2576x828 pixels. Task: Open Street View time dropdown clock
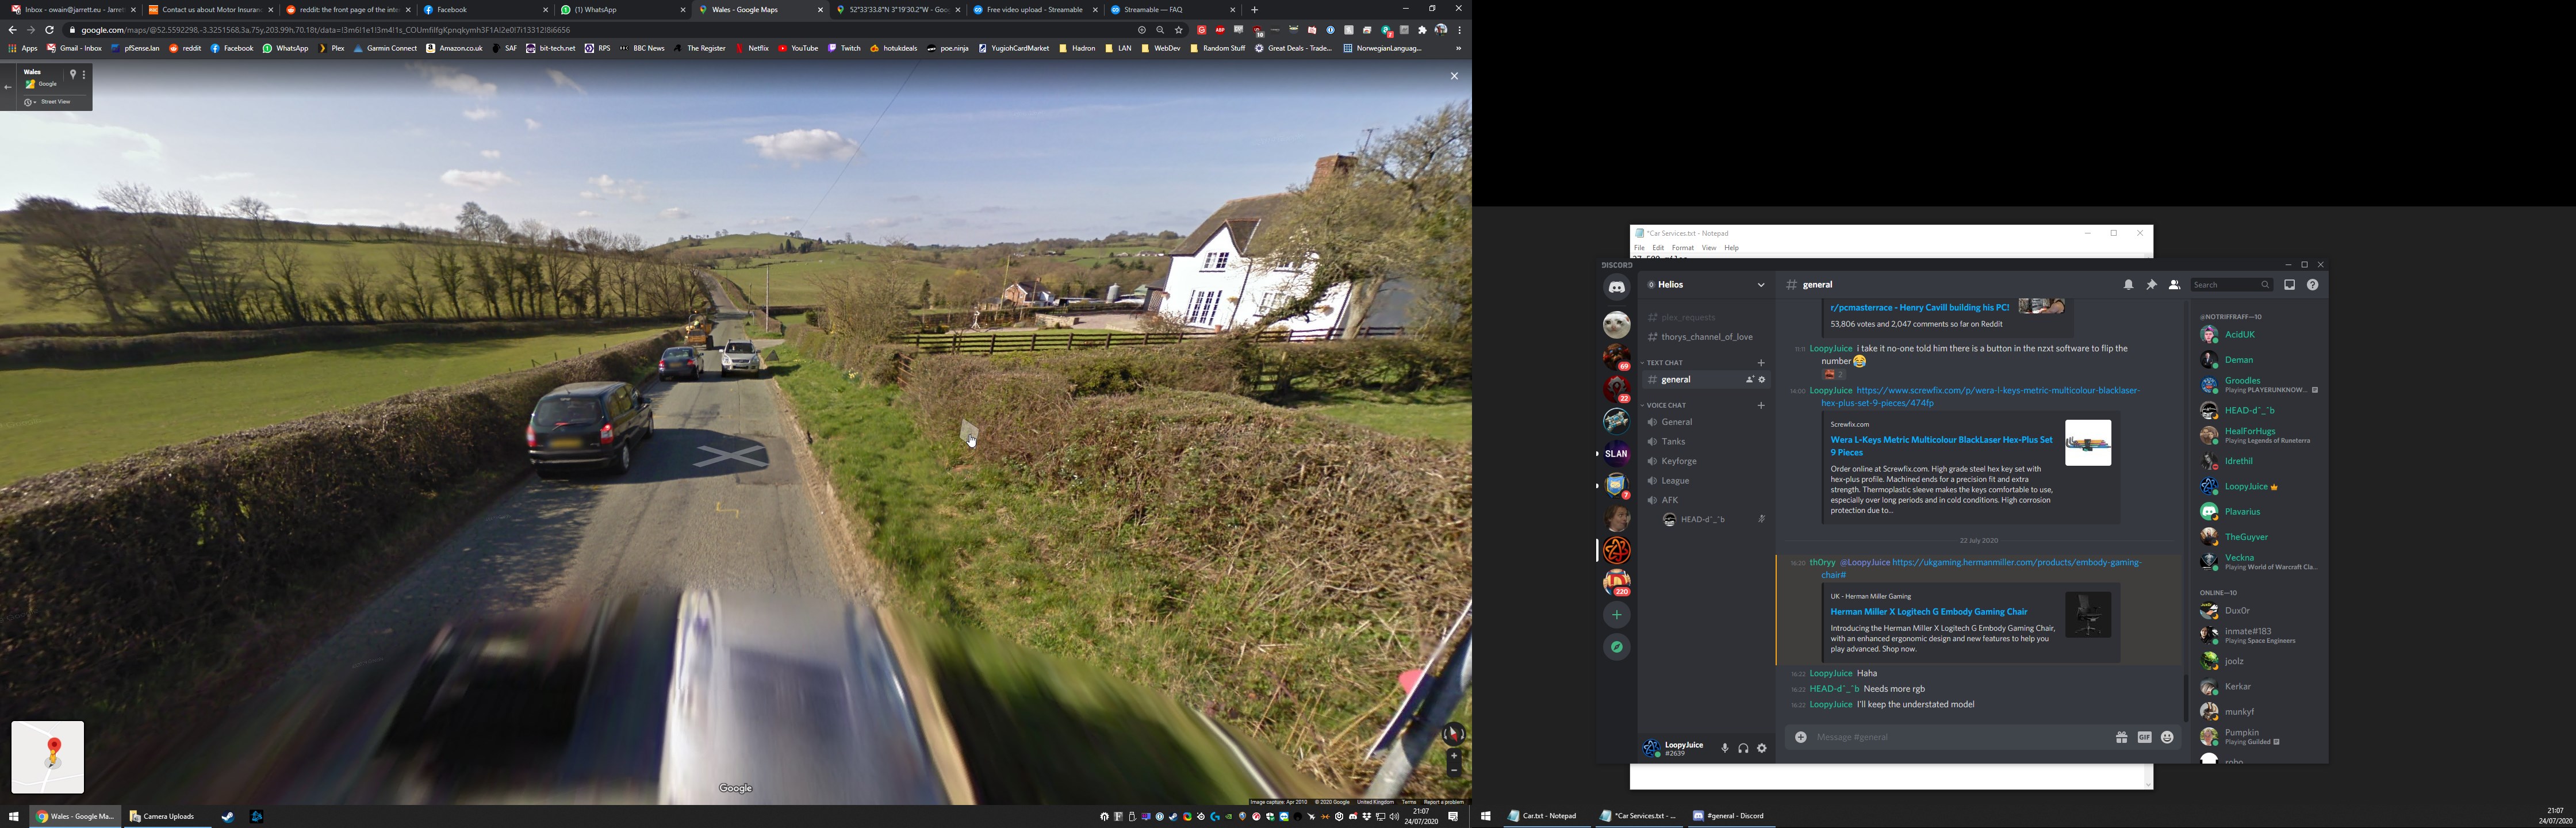(30, 102)
